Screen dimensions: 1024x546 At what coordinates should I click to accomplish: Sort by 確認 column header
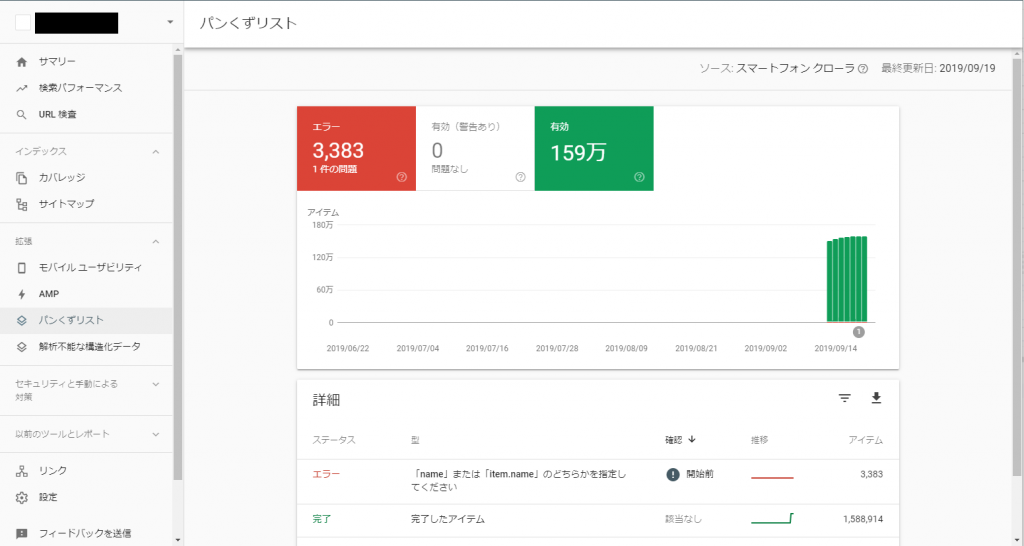(x=673, y=440)
